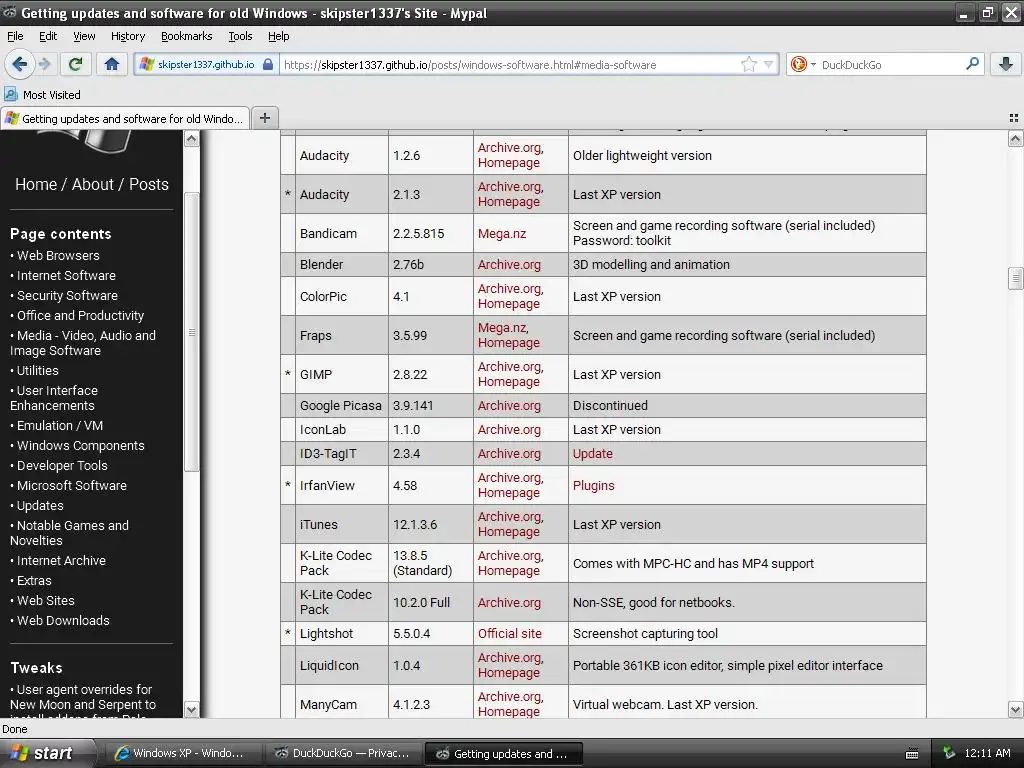Select the GIMP name cell
The height and width of the screenshot is (768, 1024).
342,374
